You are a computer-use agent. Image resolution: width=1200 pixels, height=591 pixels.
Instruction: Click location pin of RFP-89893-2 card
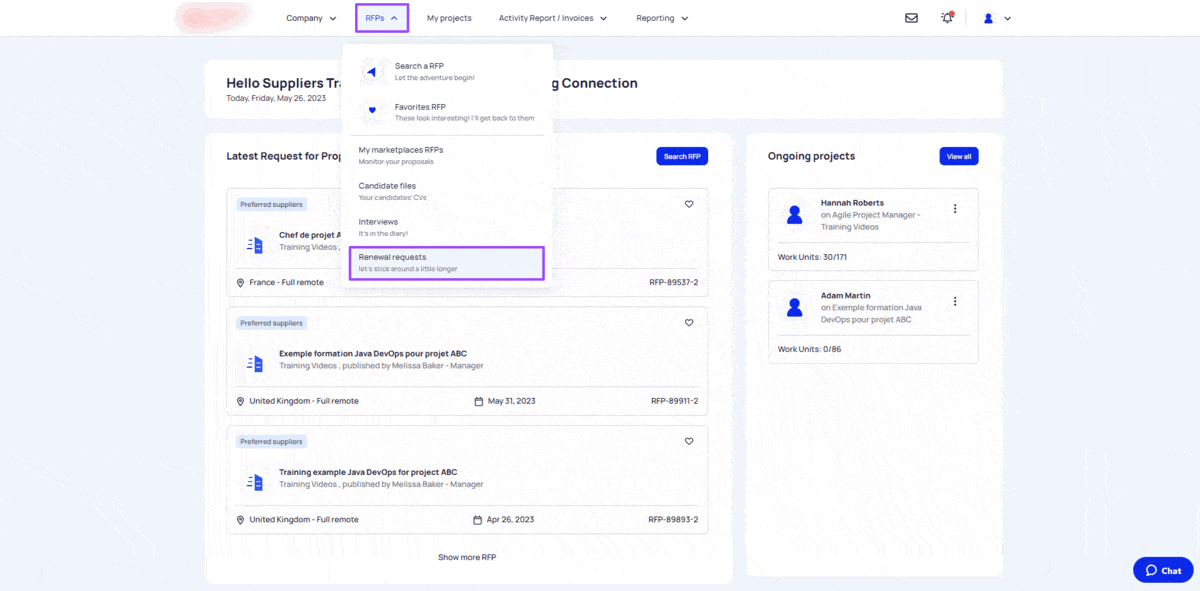(241, 520)
